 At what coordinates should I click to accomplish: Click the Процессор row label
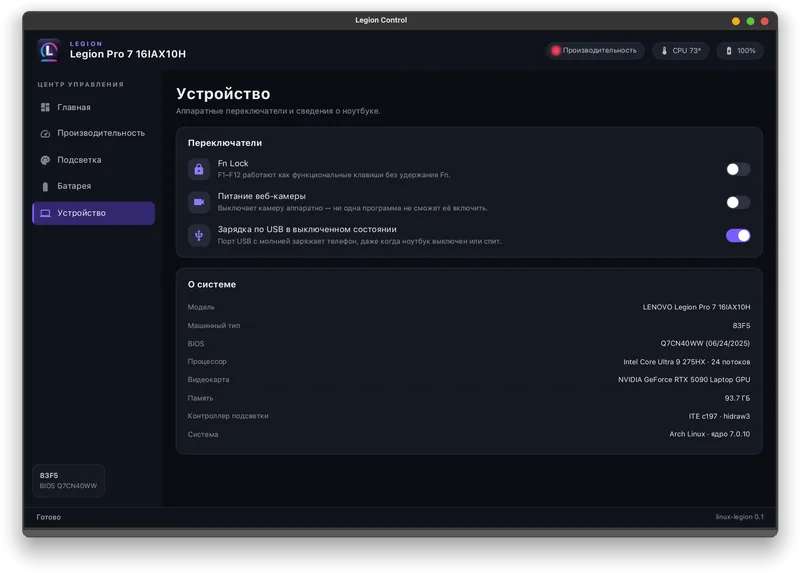tap(207, 361)
